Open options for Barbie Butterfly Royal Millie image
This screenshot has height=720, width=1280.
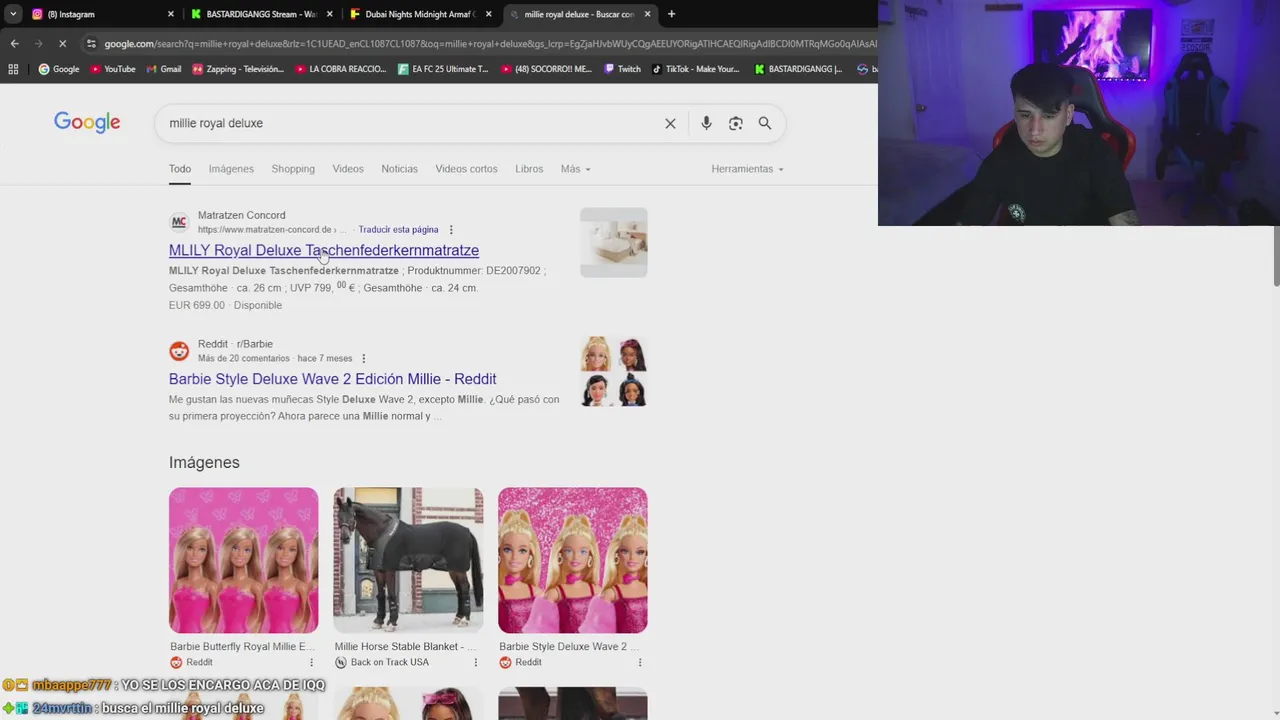(311, 662)
